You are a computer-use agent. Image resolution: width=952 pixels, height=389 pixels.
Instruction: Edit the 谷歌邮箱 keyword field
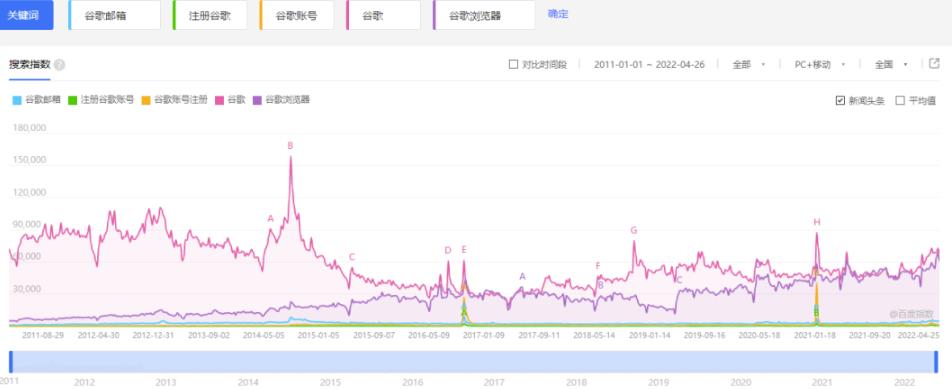point(115,15)
